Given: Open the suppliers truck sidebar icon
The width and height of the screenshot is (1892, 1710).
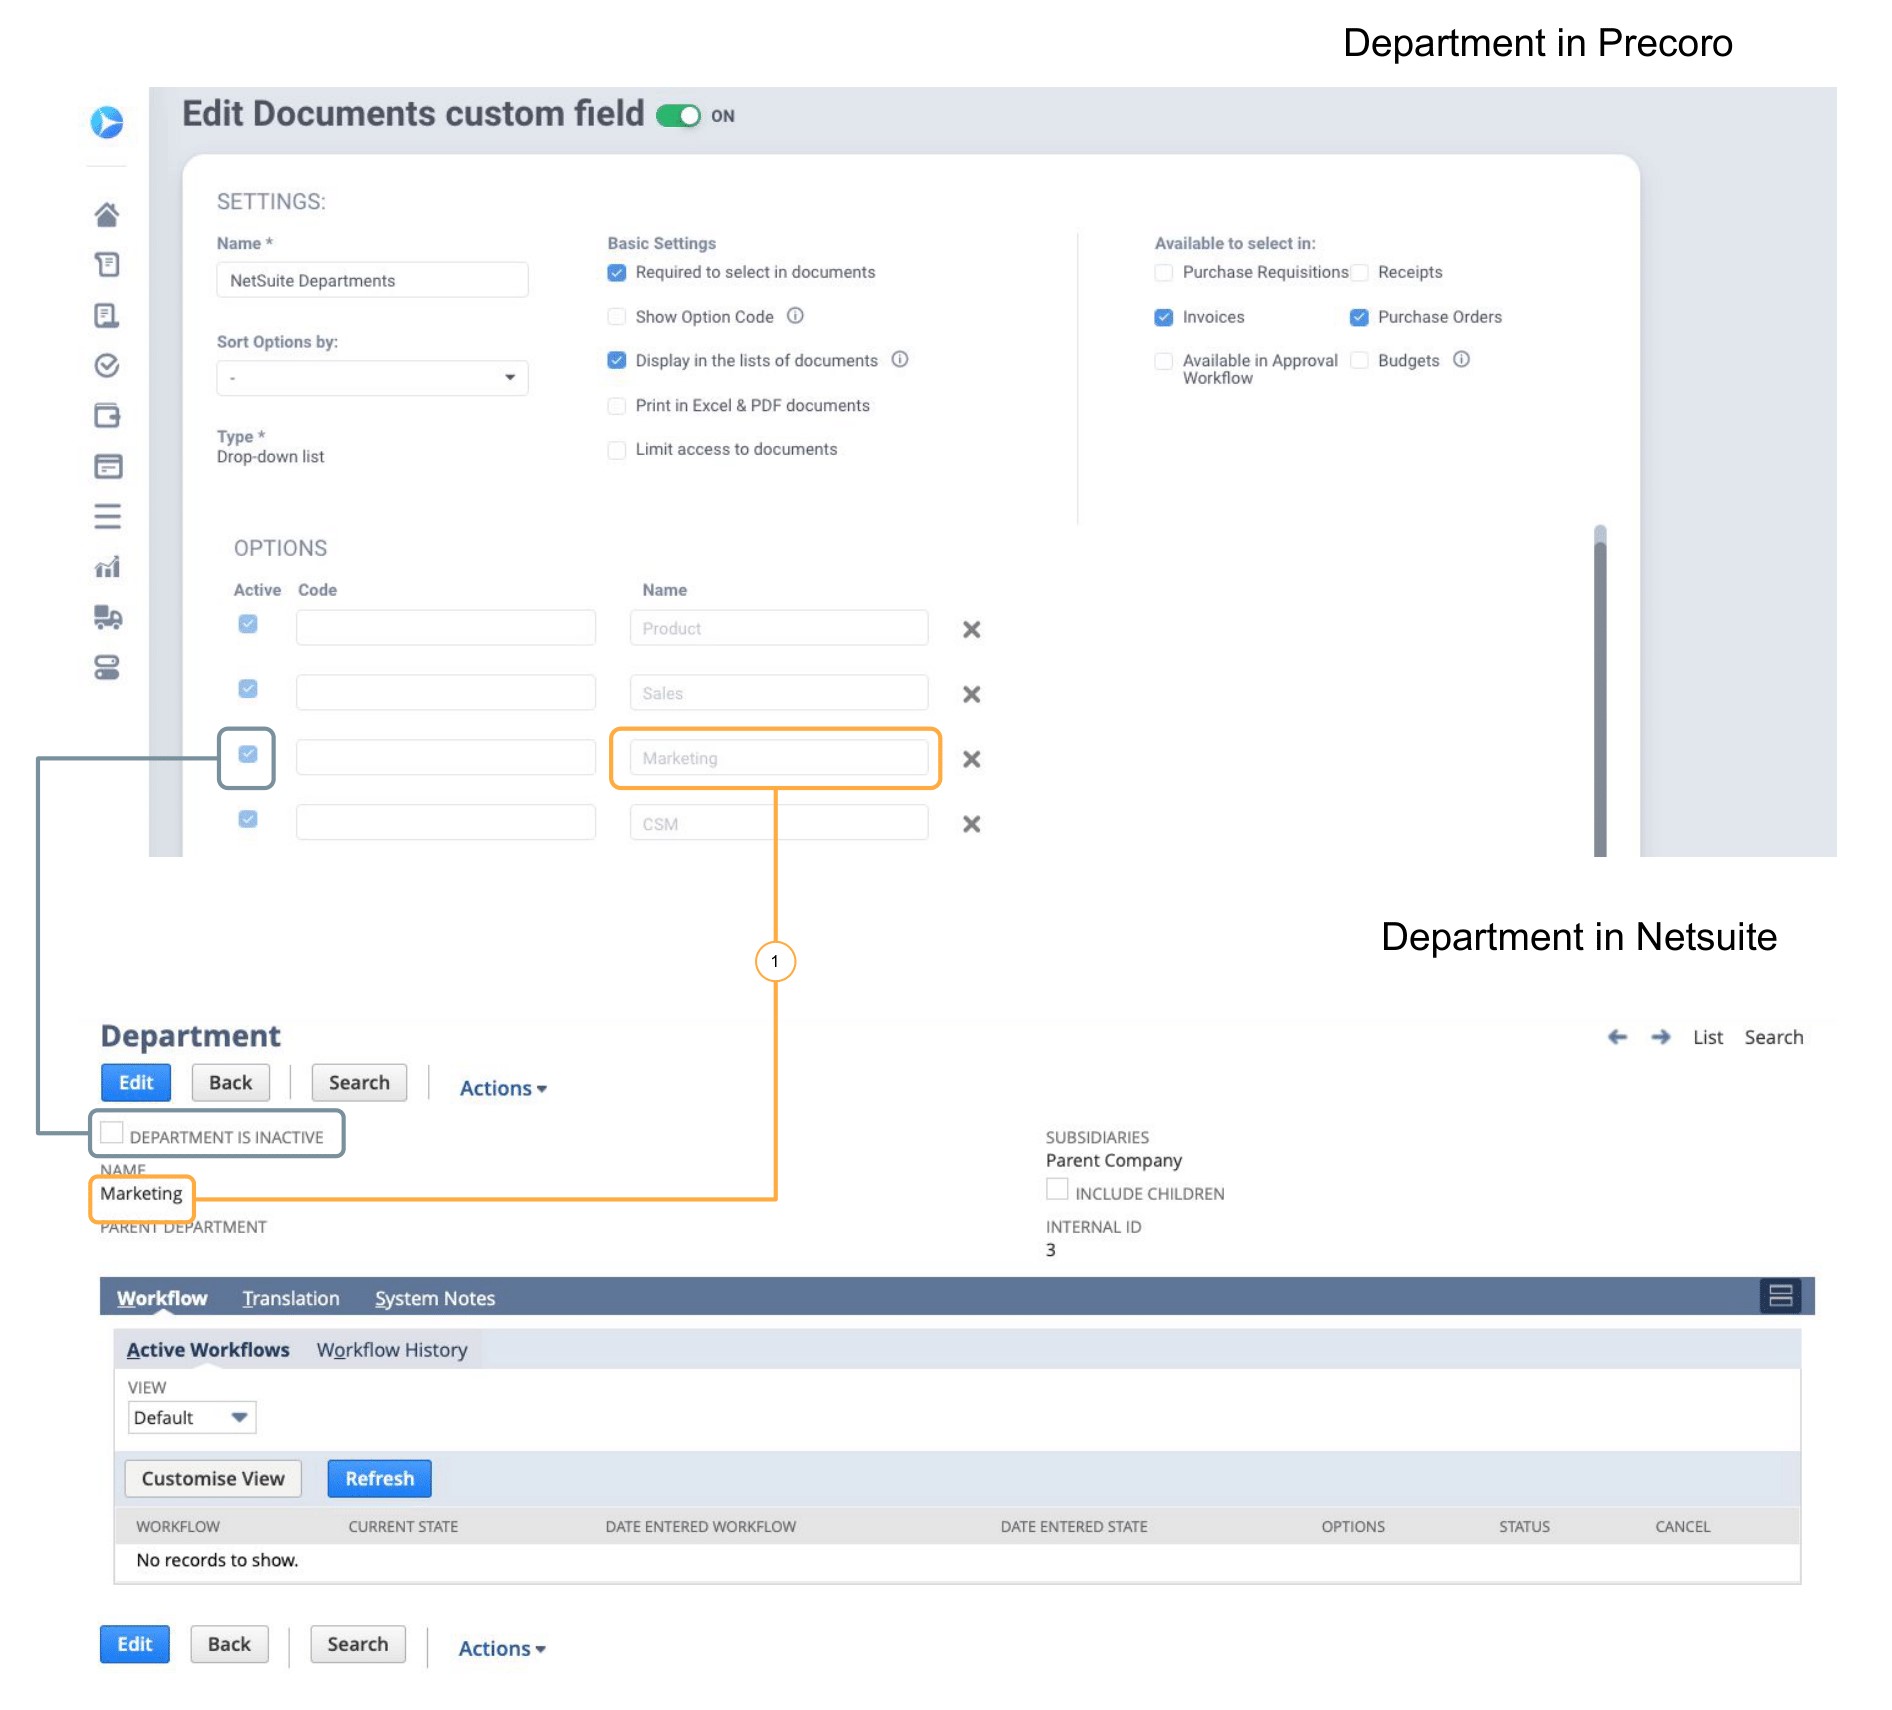Looking at the screenshot, I should pos(107,617).
